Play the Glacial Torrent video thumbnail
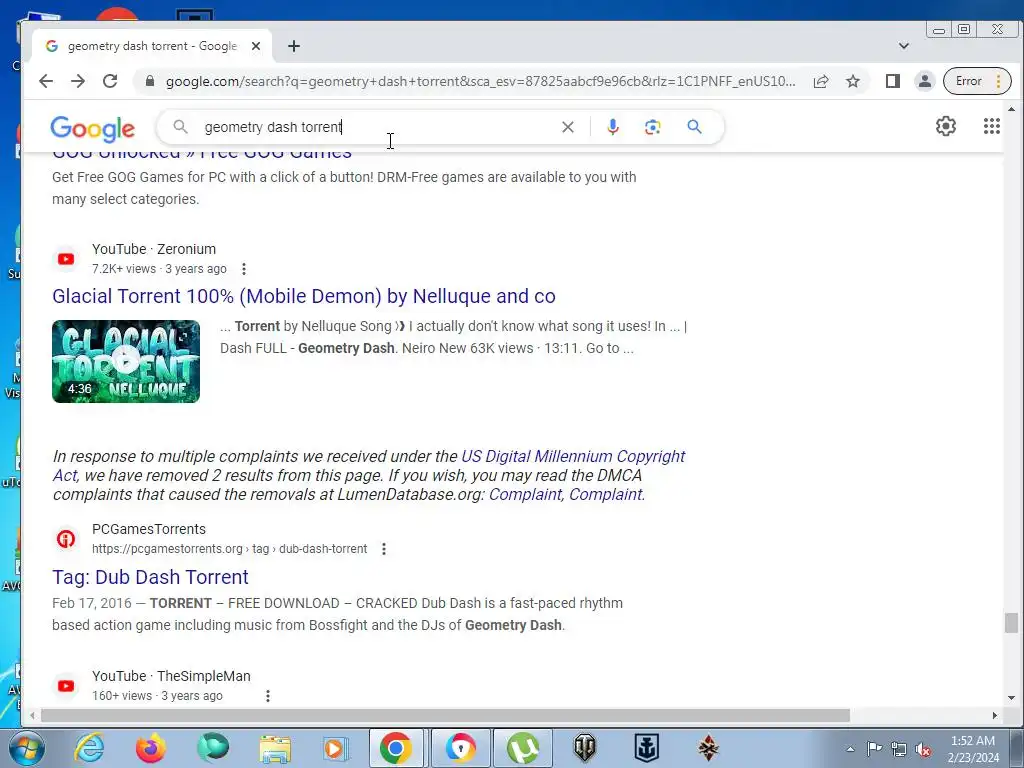1024x768 pixels. [126, 361]
